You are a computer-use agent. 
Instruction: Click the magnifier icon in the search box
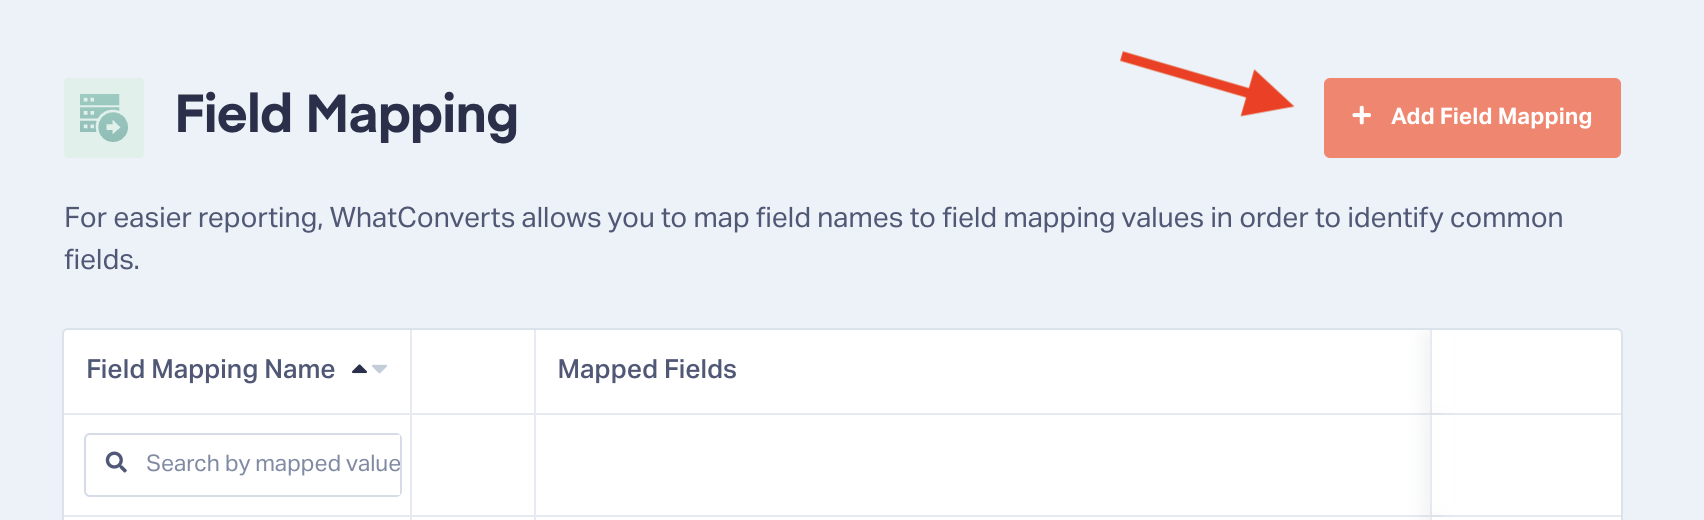tap(116, 462)
